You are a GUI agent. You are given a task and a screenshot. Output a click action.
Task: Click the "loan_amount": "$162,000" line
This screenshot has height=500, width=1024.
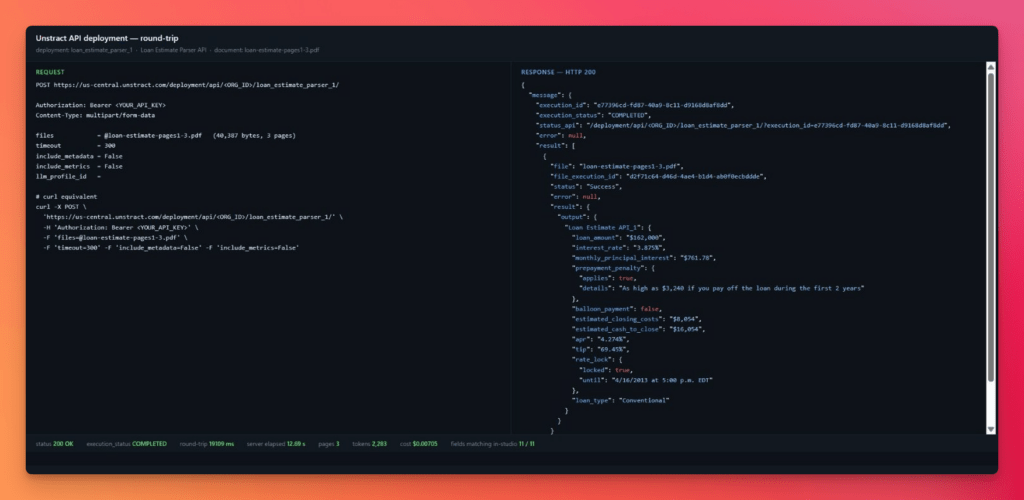[618, 238]
